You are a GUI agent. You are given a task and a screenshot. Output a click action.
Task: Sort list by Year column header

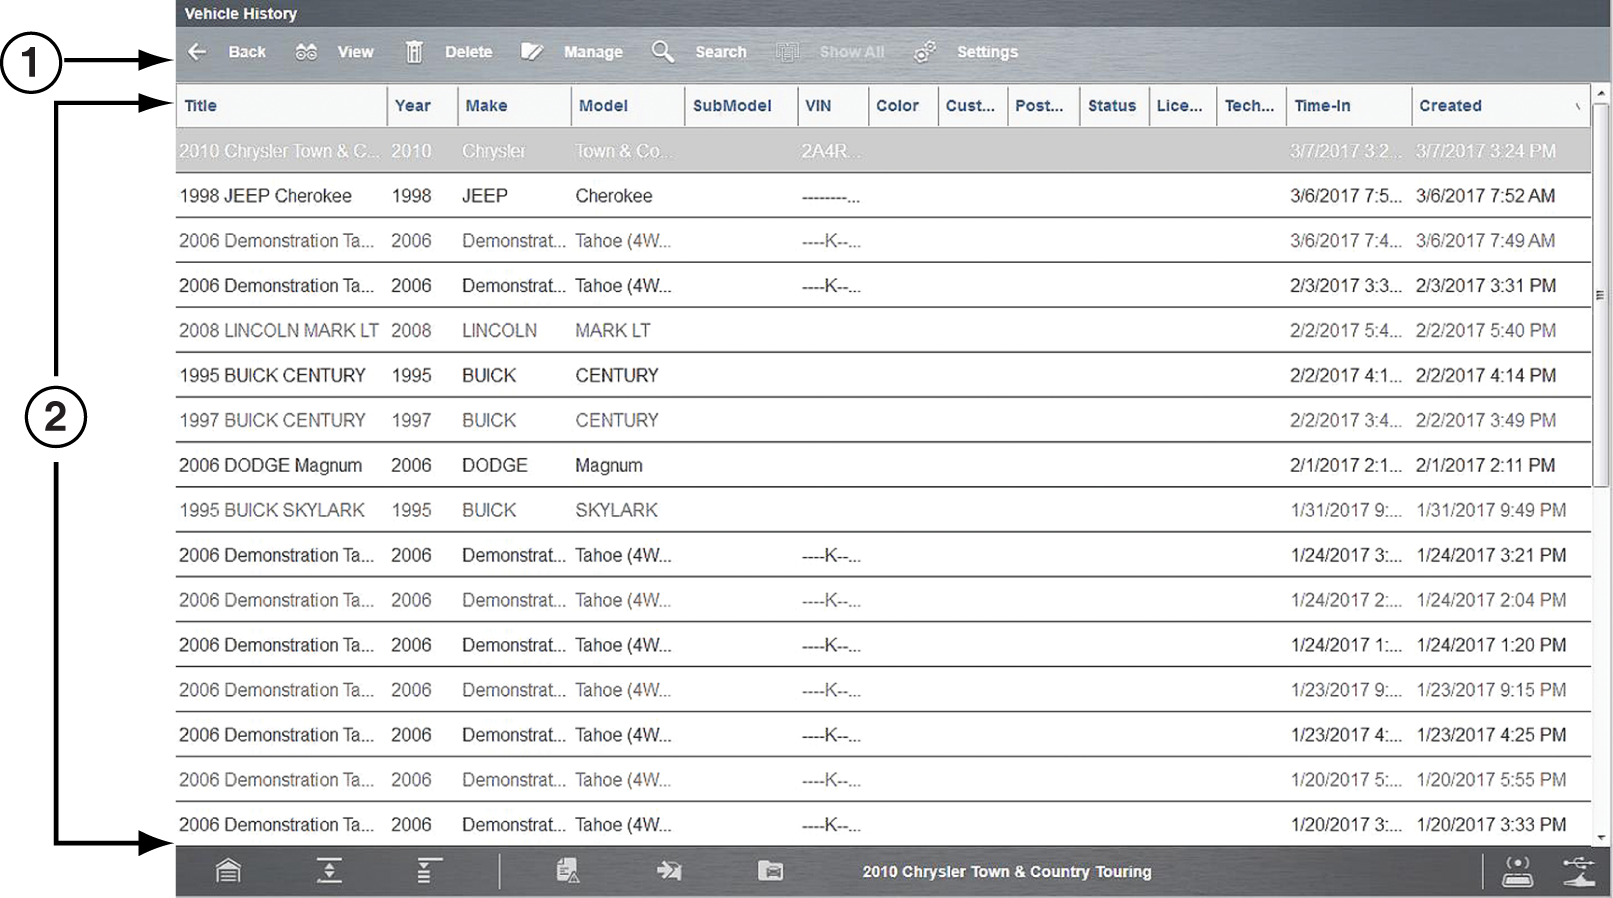tap(412, 106)
